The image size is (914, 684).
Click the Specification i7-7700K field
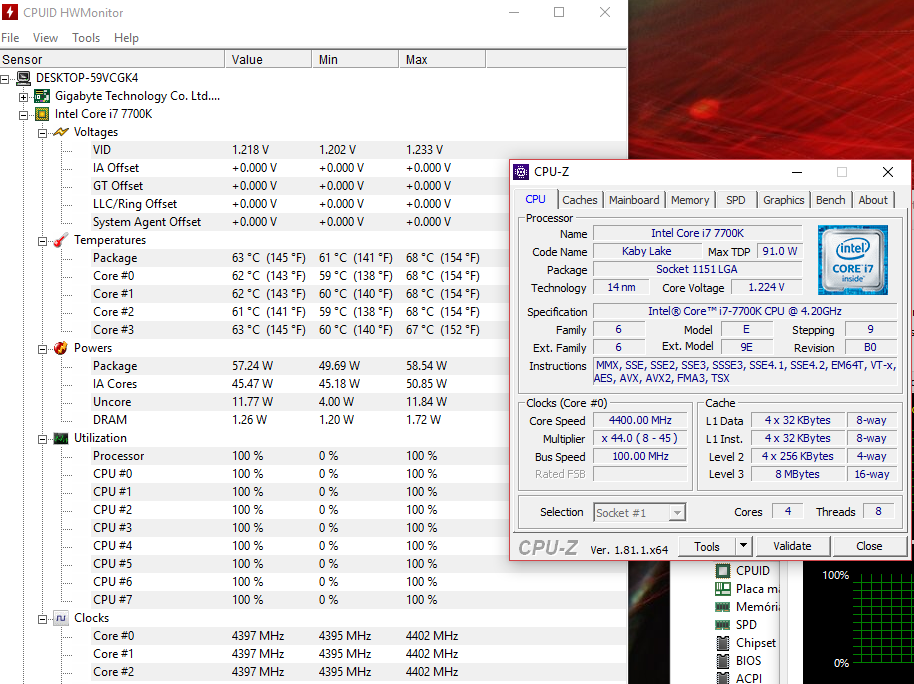[745, 311]
